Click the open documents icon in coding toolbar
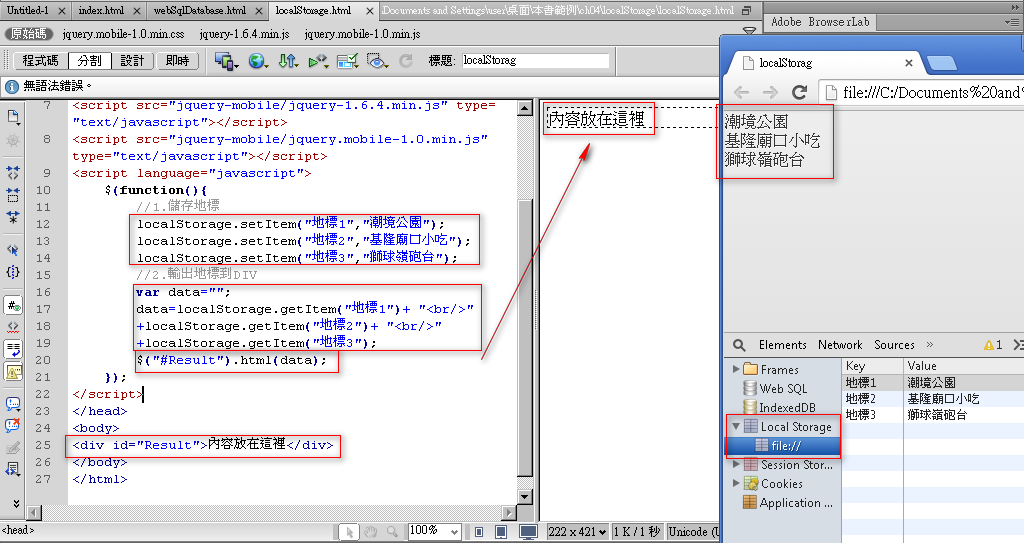The image size is (1024, 543). (13, 117)
